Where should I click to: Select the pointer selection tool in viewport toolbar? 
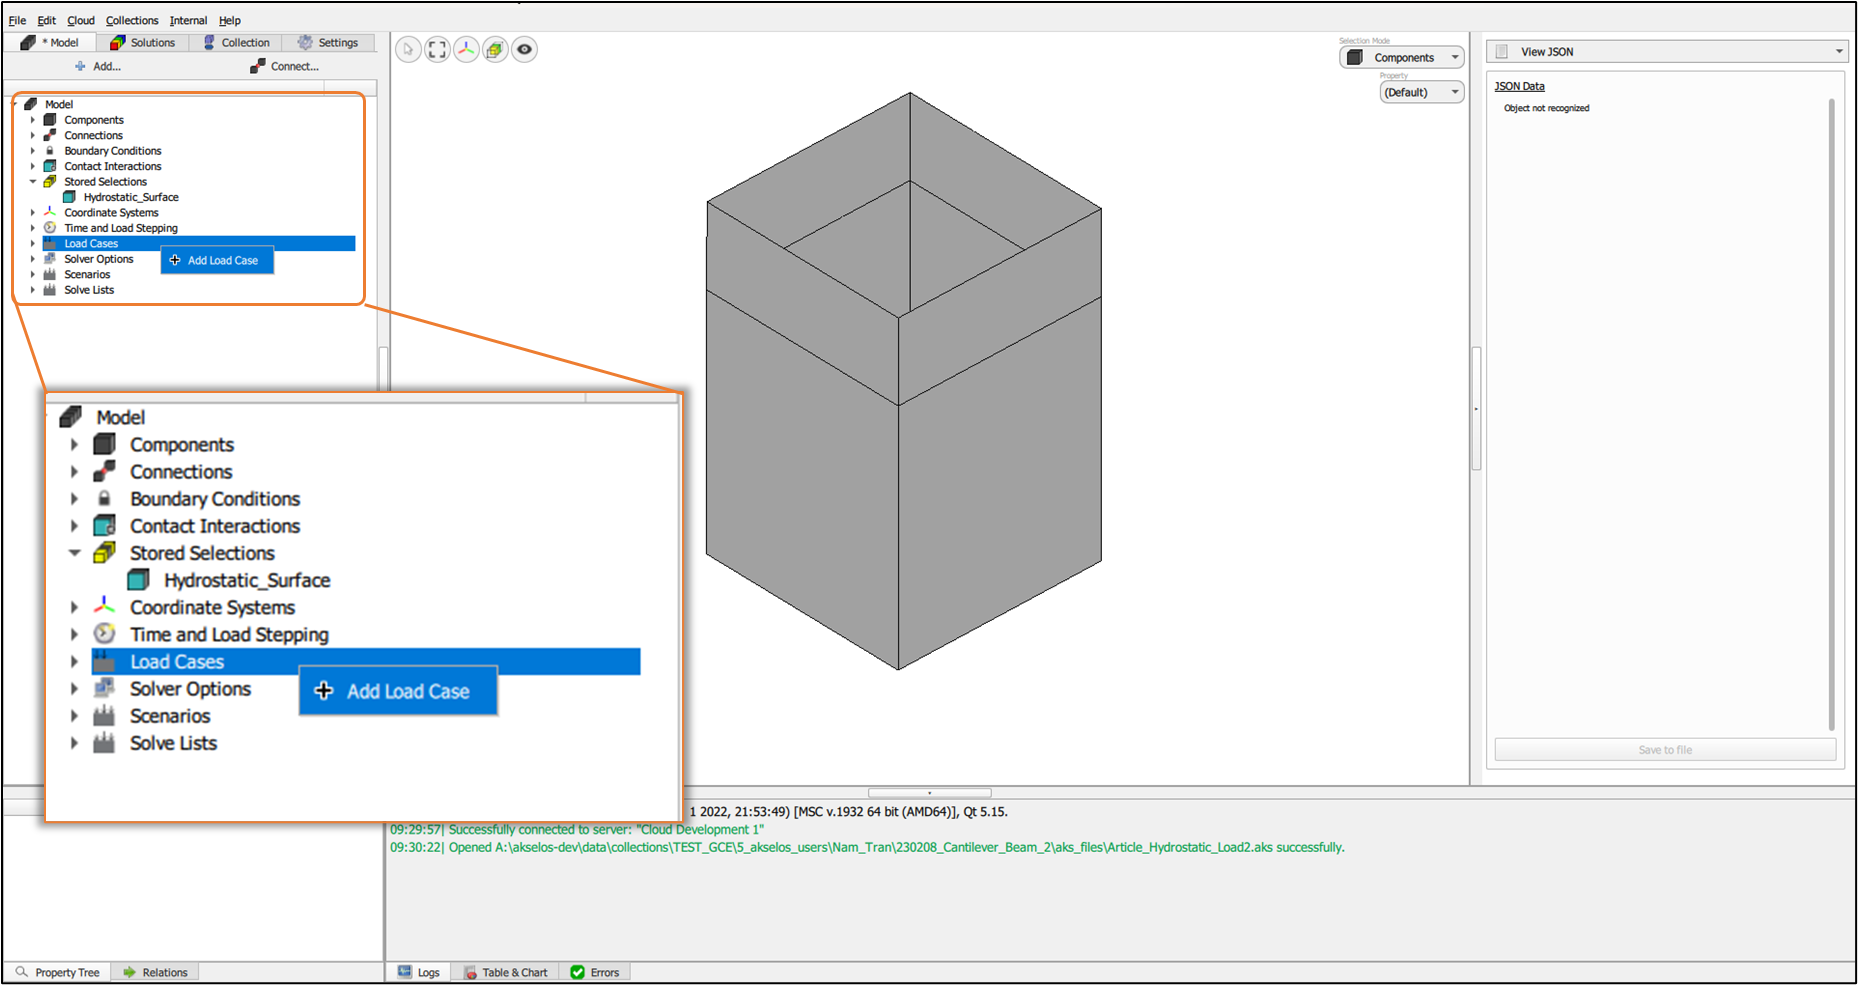click(x=408, y=49)
